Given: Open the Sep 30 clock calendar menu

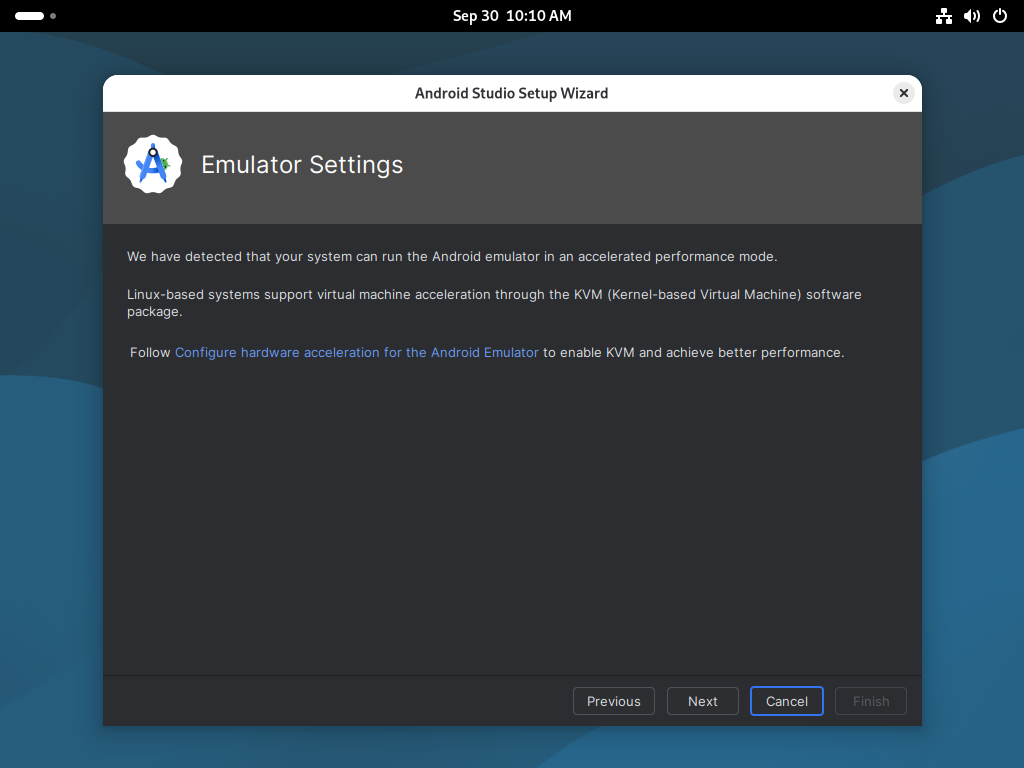Looking at the screenshot, I should [512, 16].
